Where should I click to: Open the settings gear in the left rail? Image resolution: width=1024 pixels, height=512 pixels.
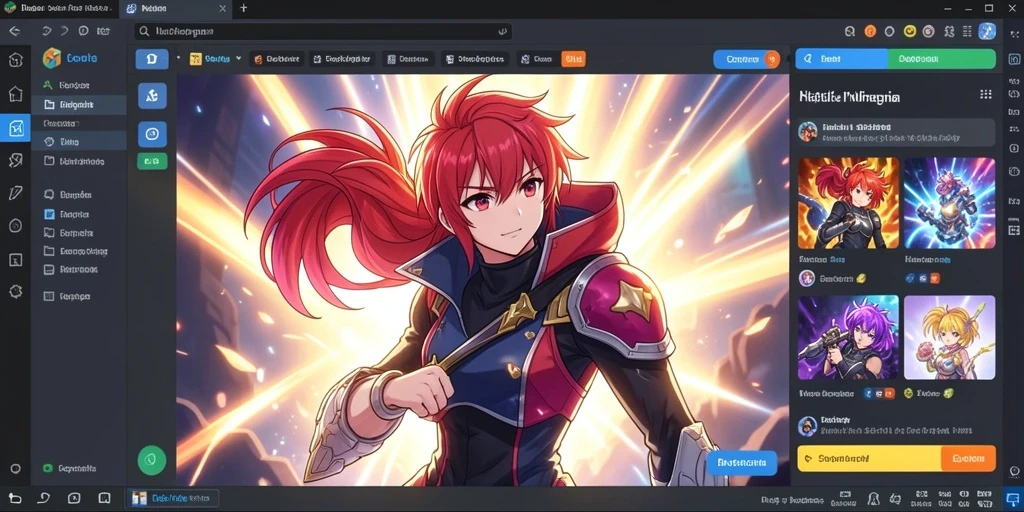pyautogui.click(x=16, y=291)
